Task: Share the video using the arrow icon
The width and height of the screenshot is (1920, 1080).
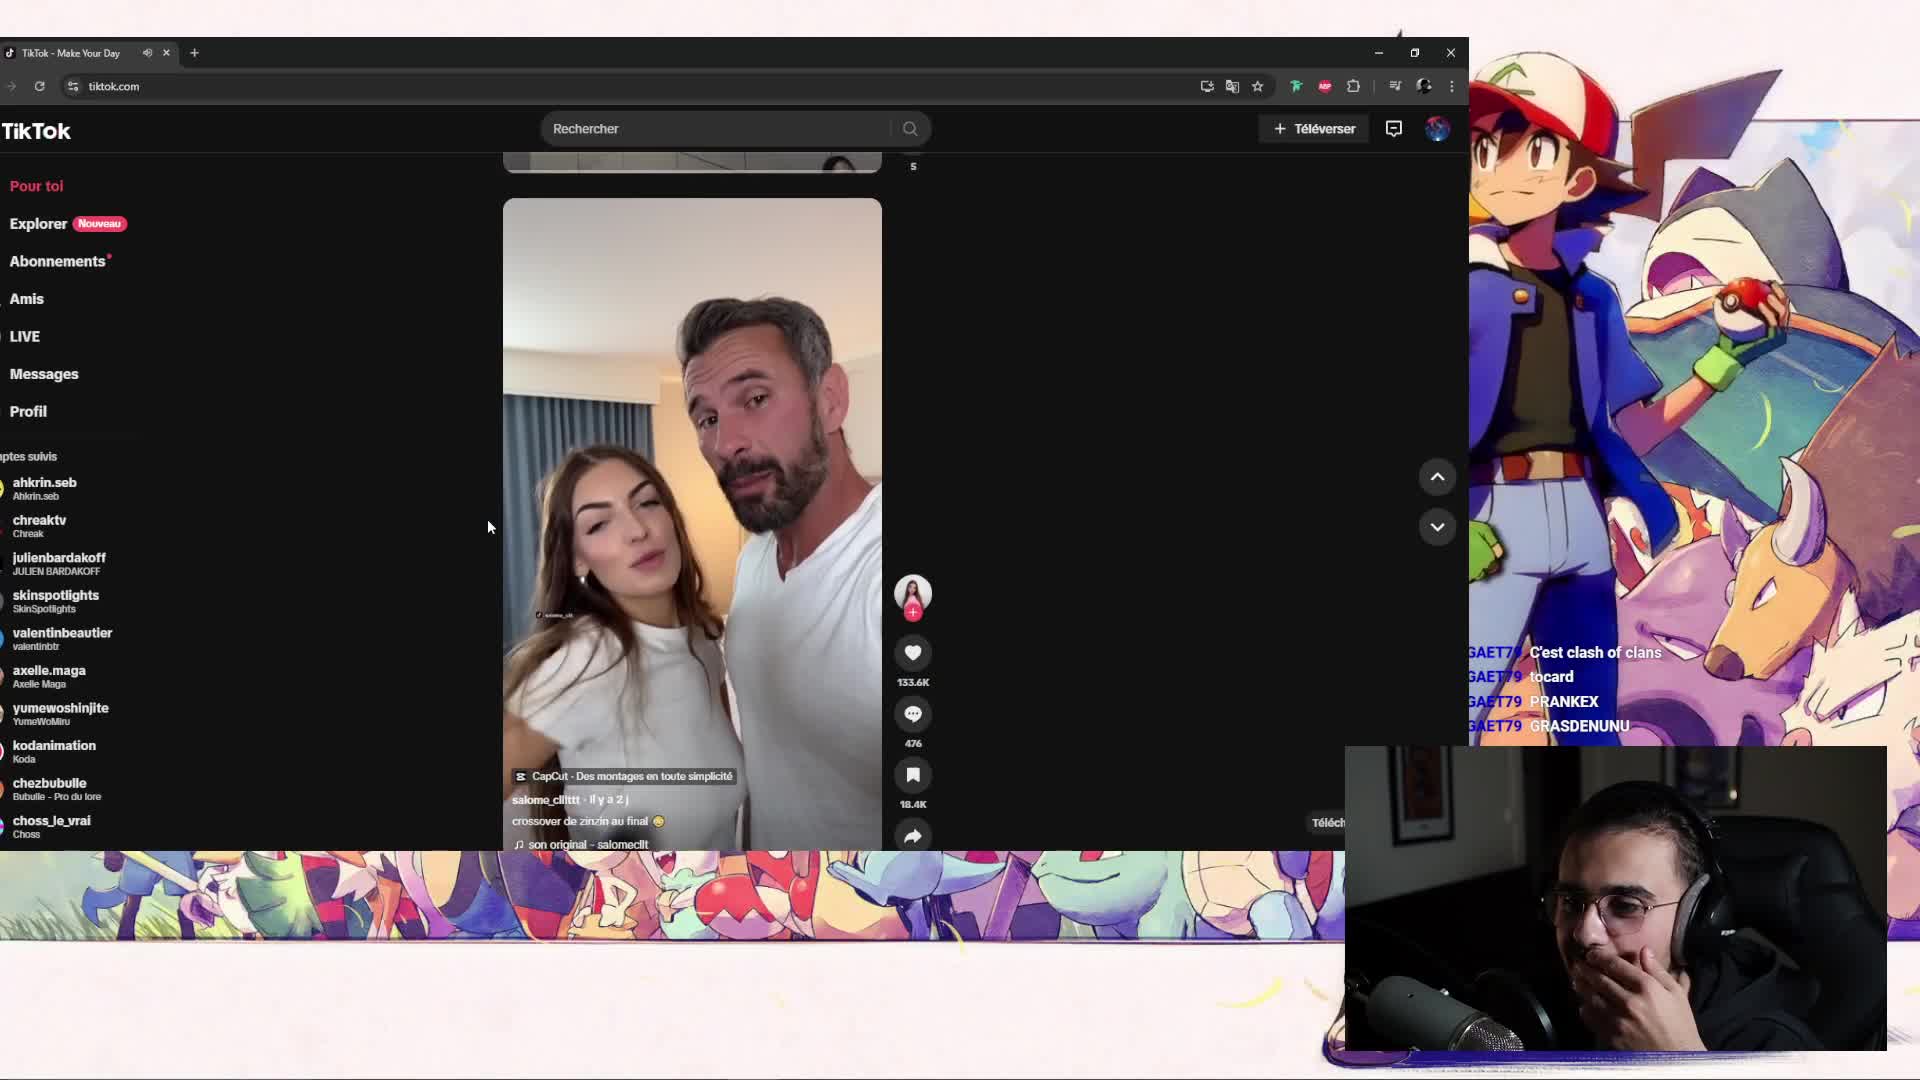Action: [x=912, y=836]
